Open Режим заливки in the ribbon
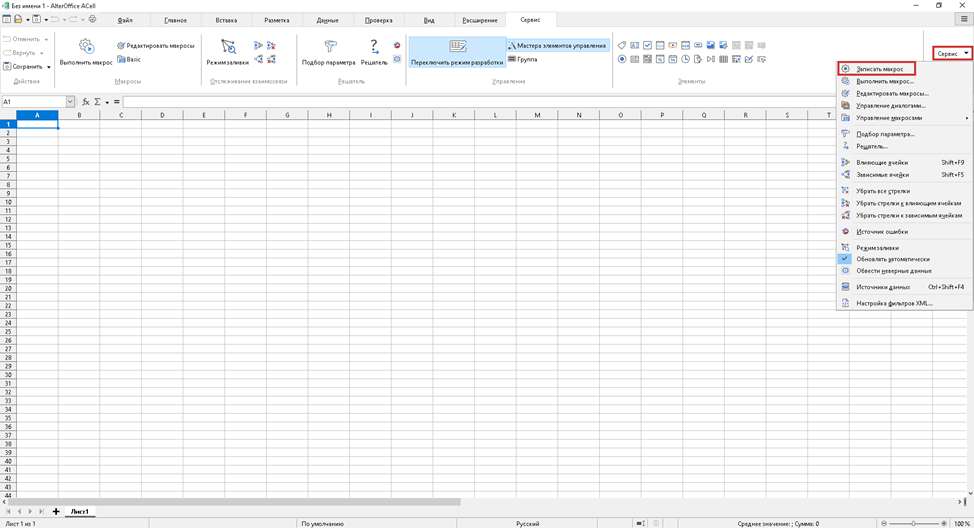Screen dimensions: 974x528 227,50
